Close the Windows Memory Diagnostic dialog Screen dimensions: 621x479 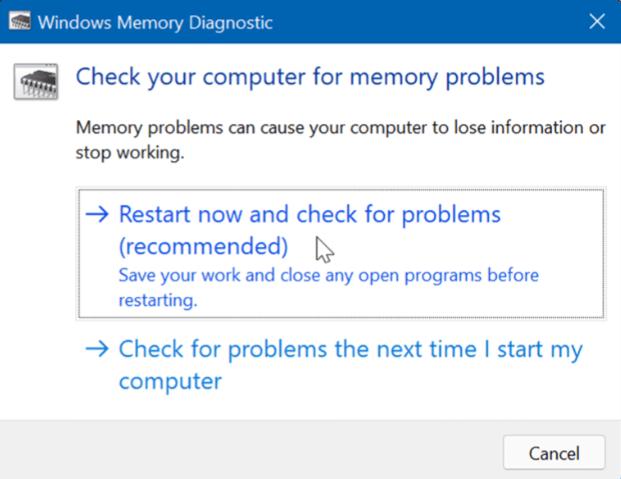(x=597, y=21)
